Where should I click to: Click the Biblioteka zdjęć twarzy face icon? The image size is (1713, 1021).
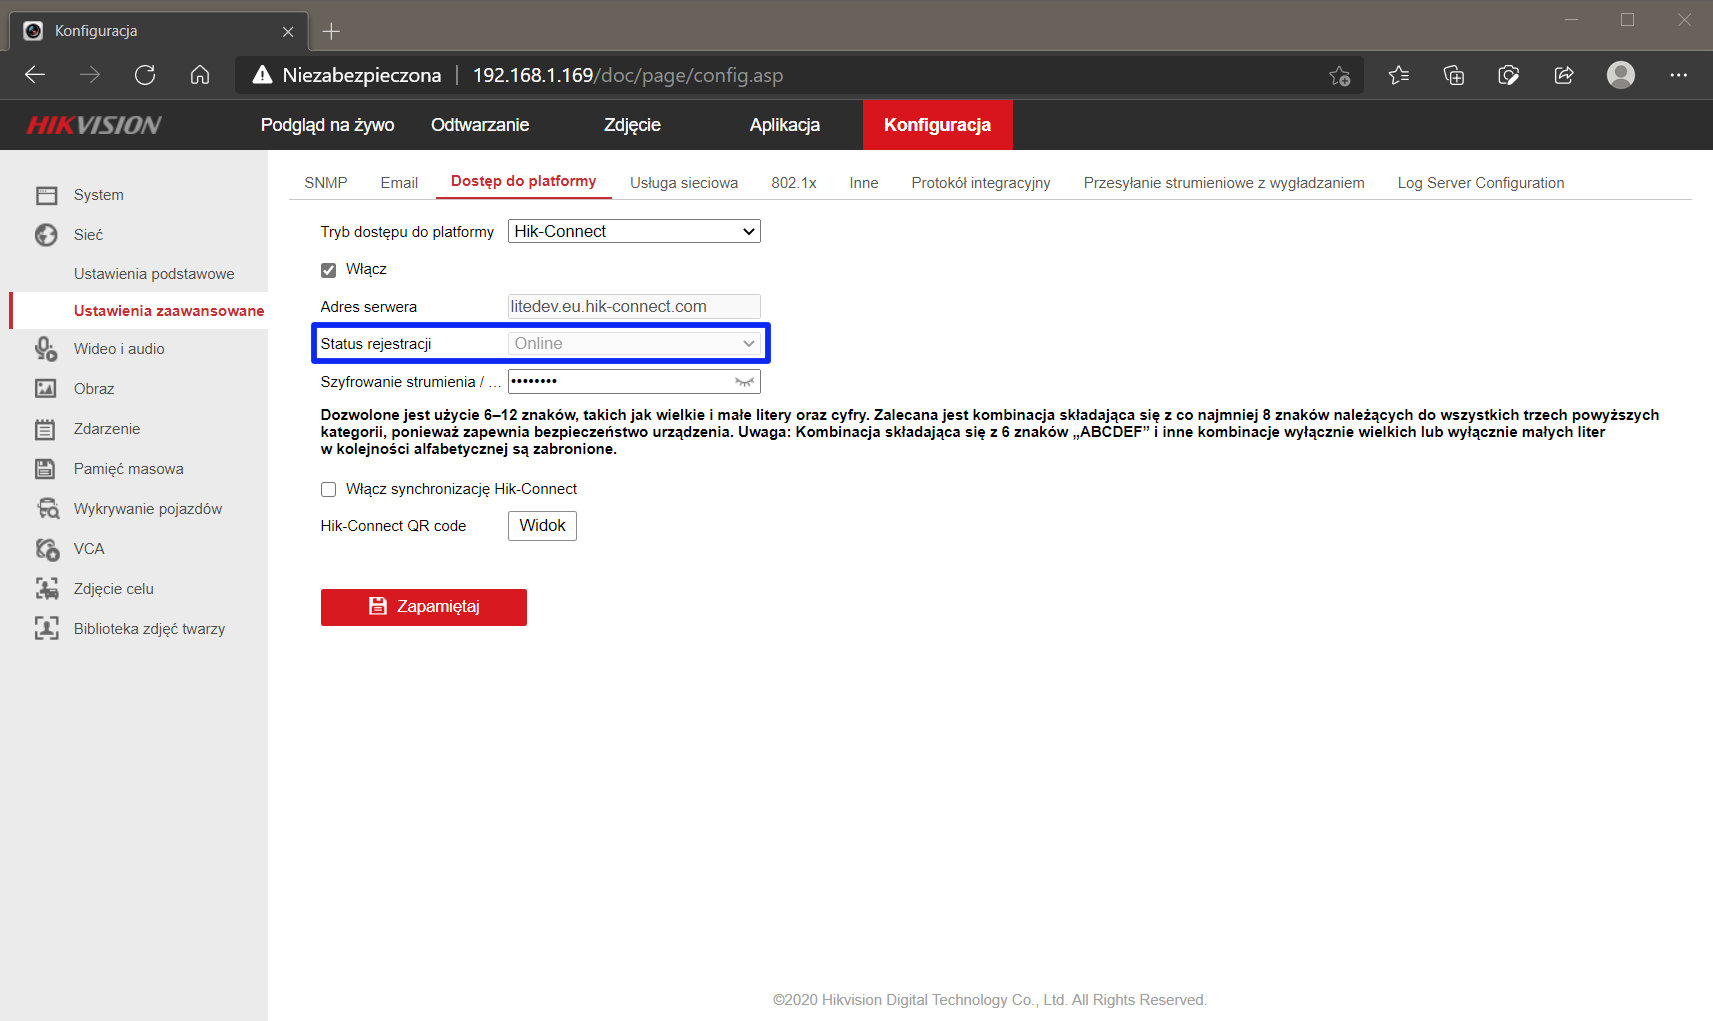(x=47, y=629)
